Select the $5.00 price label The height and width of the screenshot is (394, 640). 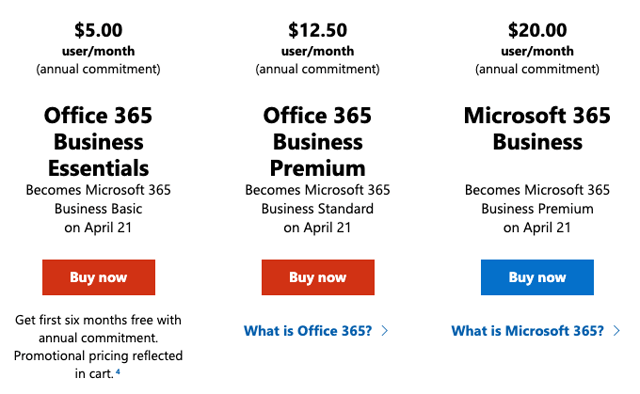pos(98,30)
